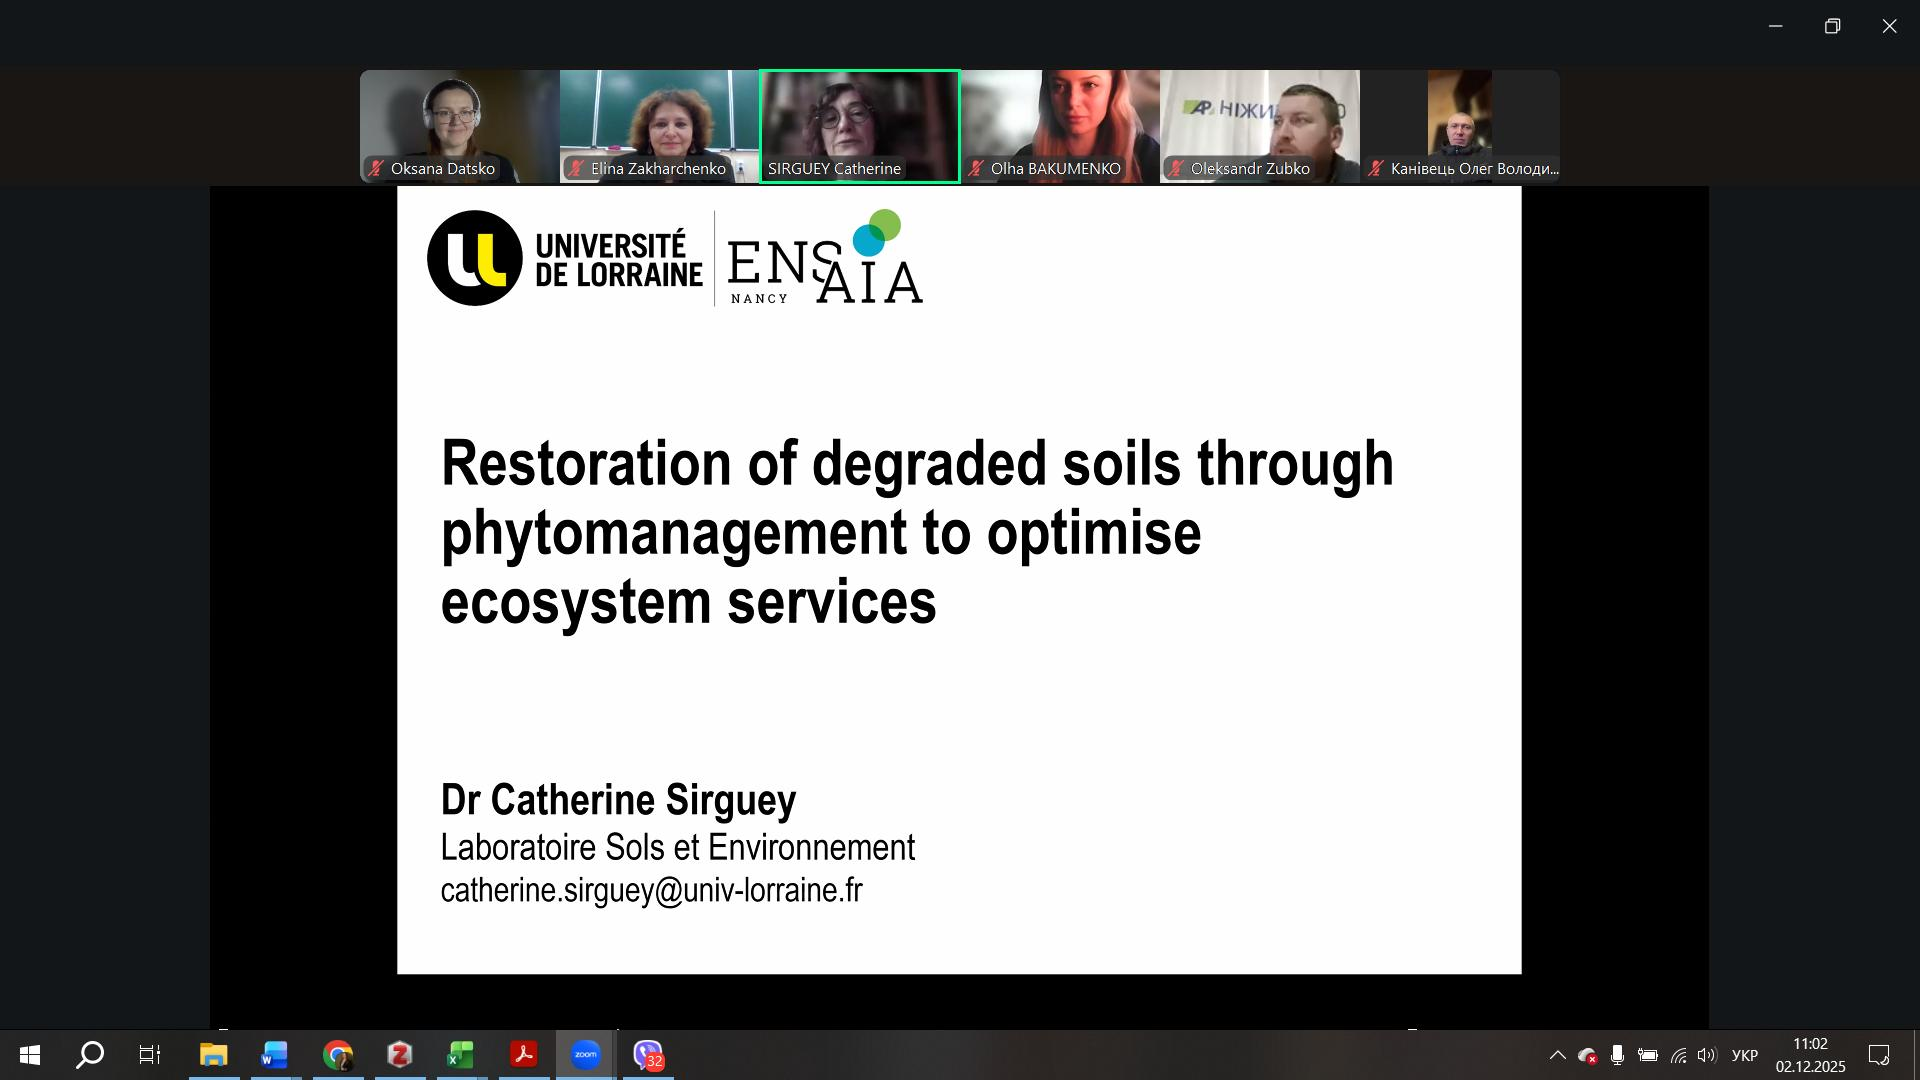The image size is (1920, 1080).
Task: Open the clock and calendar flyout
Action: (1810, 1055)
